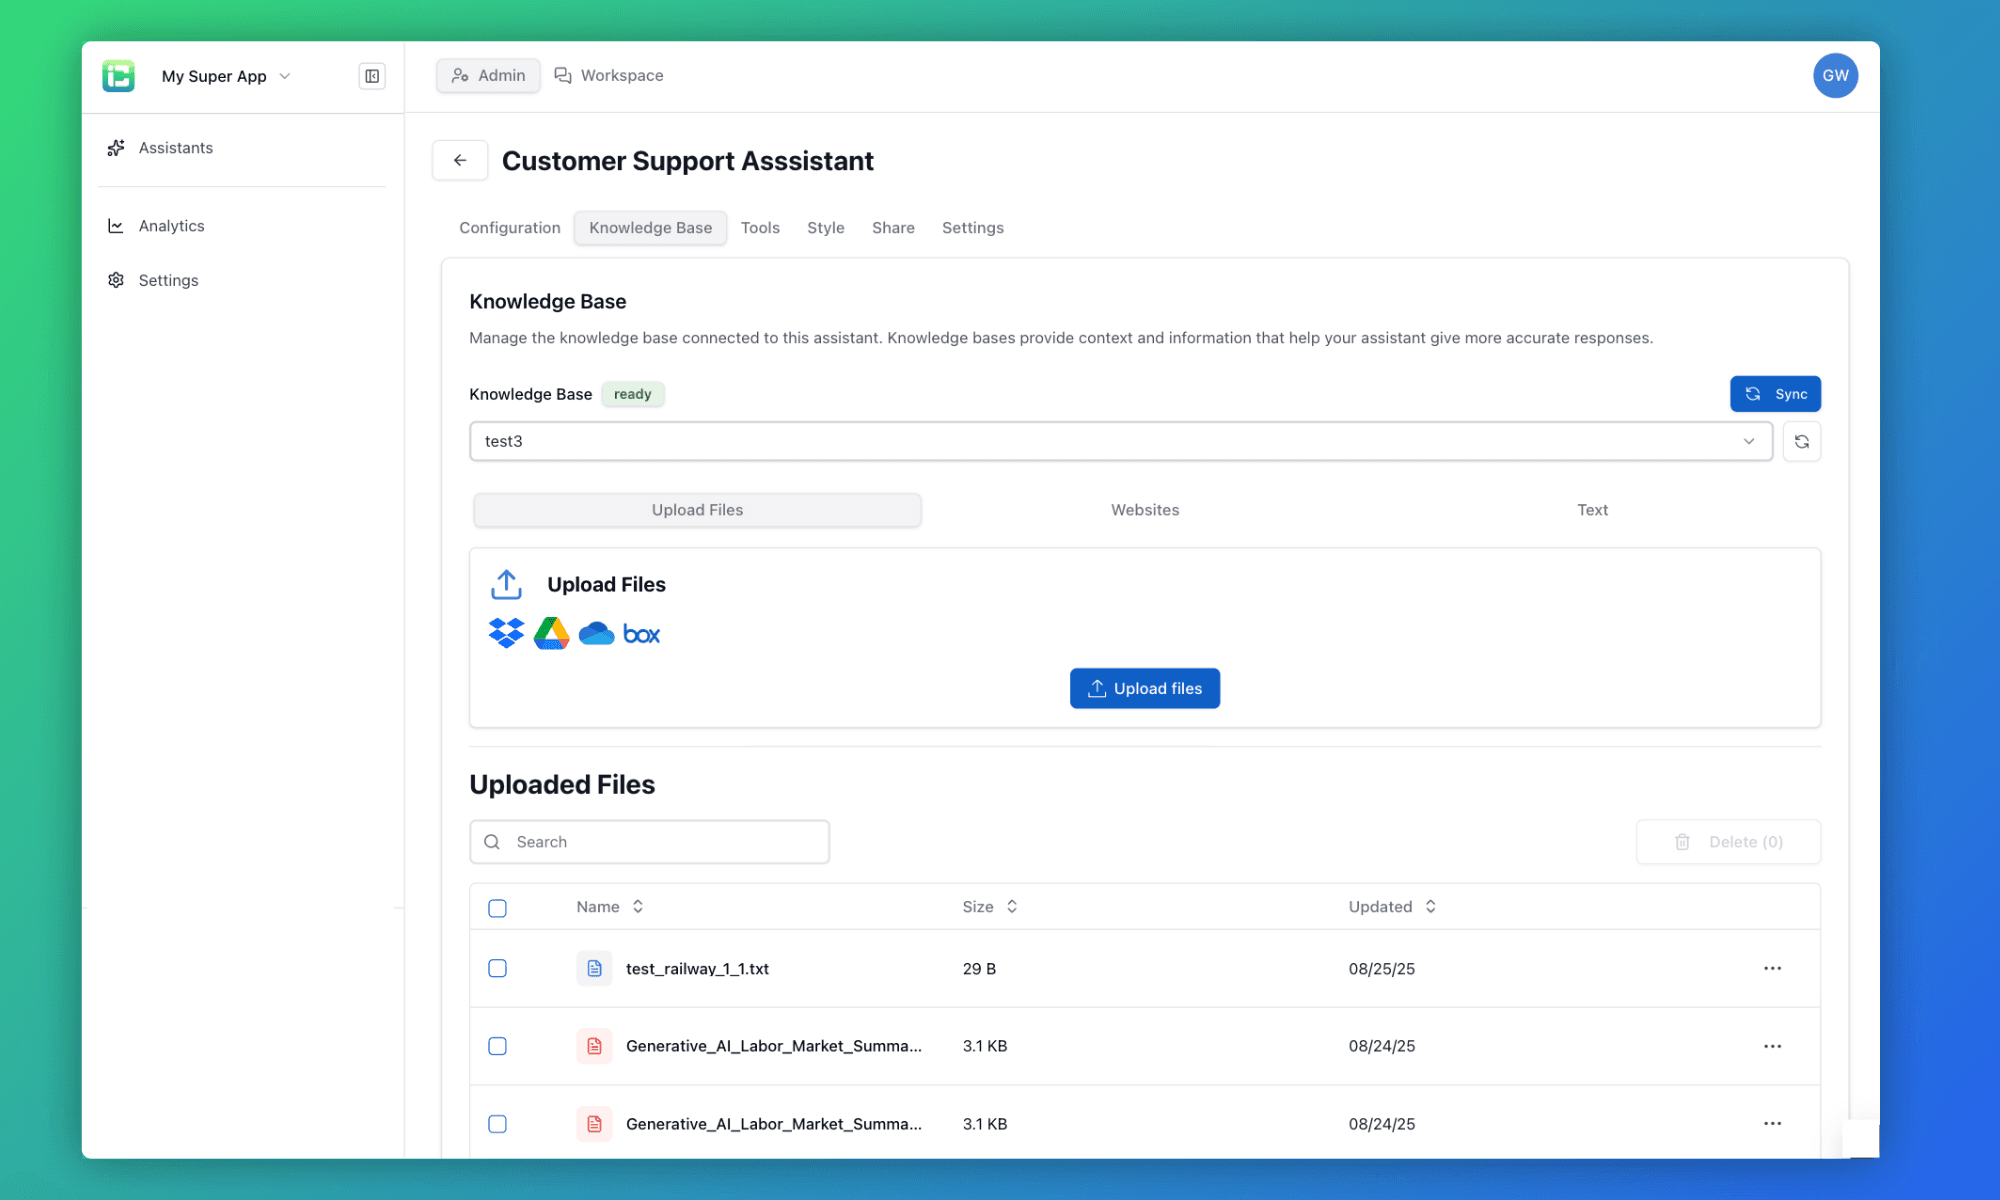2000x1200 pixels.
Task: Select the Assistants sidebar icon
Action: click(116, 147)
